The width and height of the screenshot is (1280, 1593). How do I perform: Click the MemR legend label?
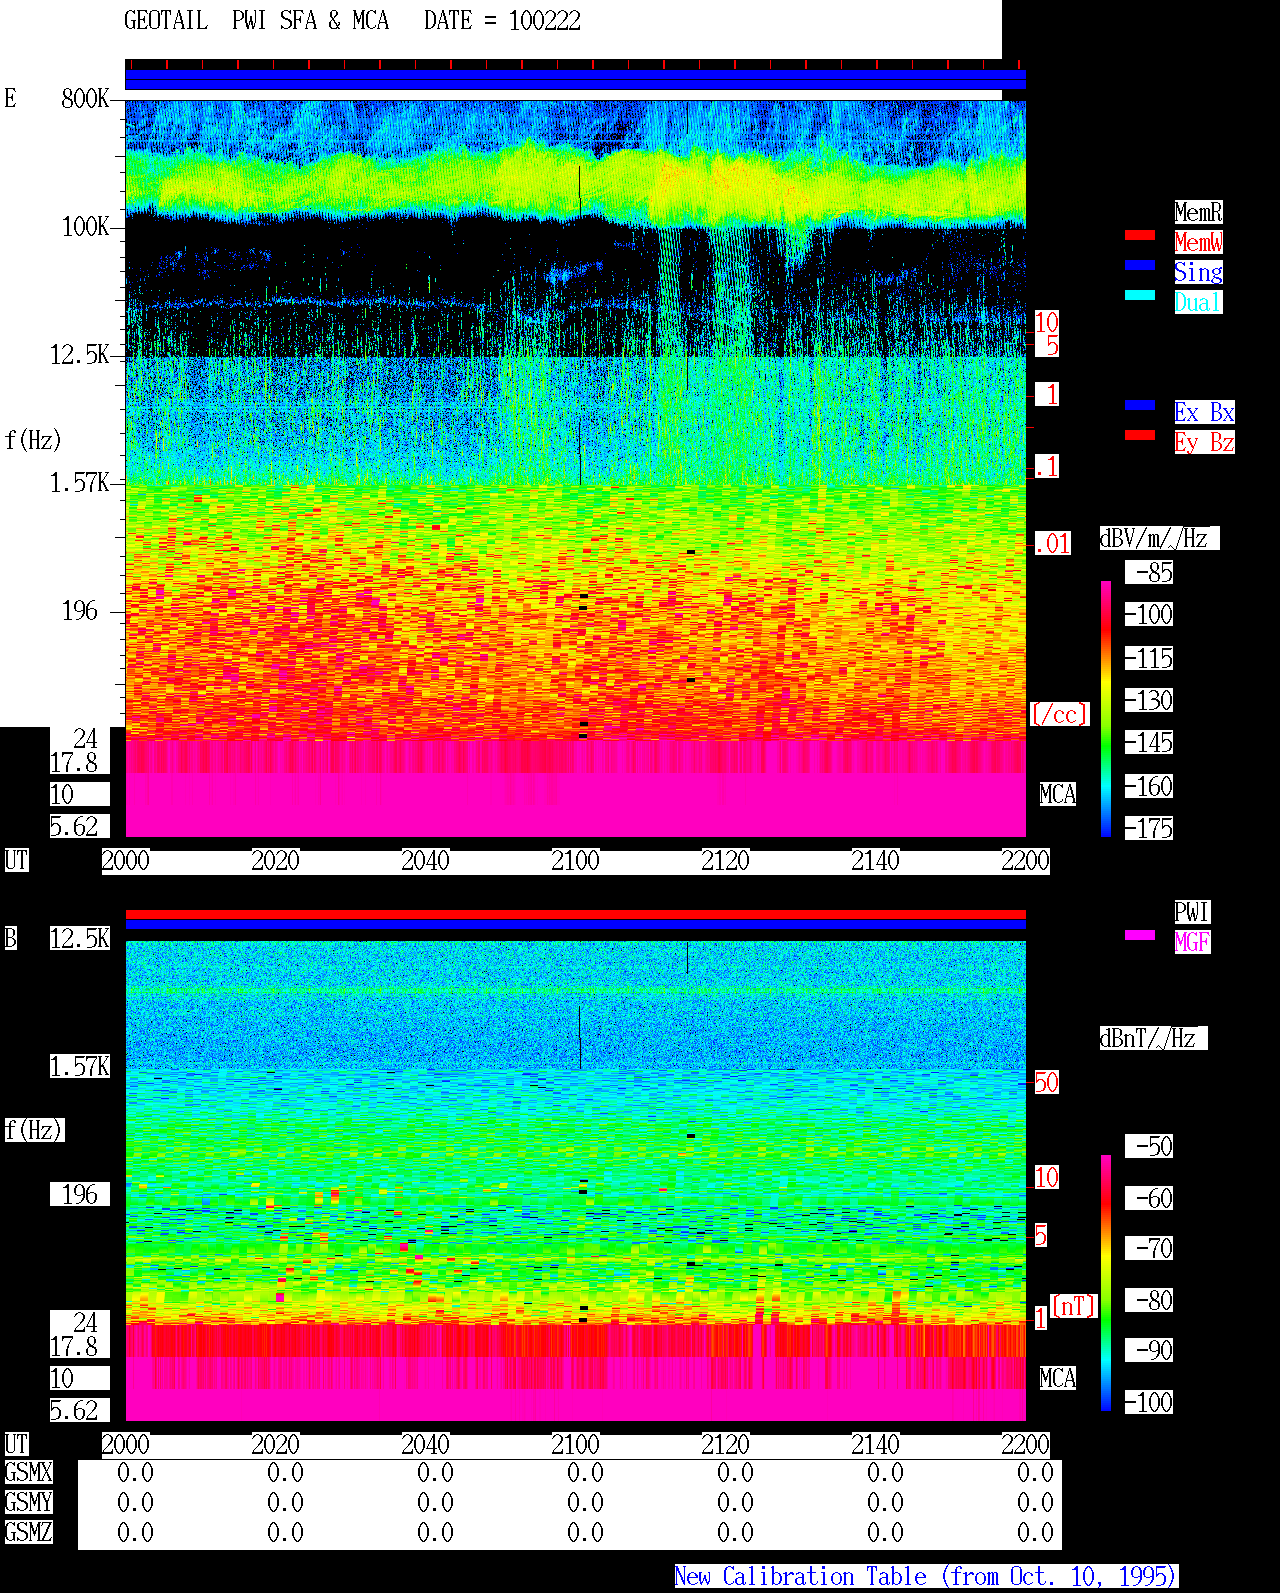pos(1198,212)
